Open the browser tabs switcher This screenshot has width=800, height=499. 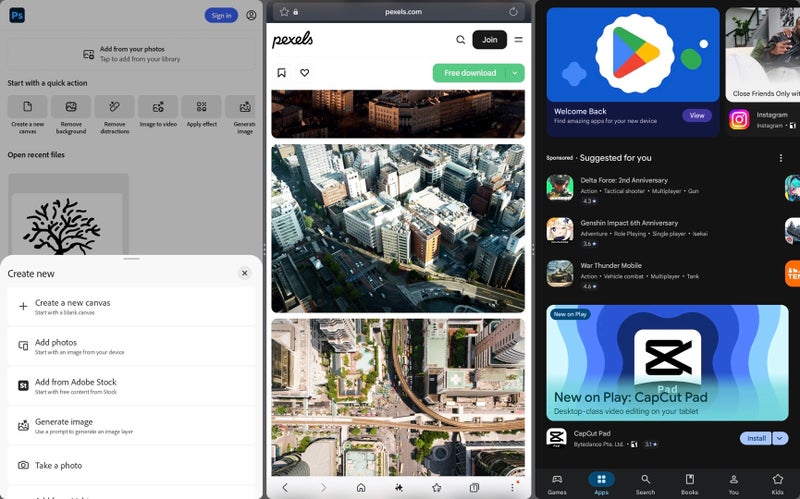pos(474,488)
